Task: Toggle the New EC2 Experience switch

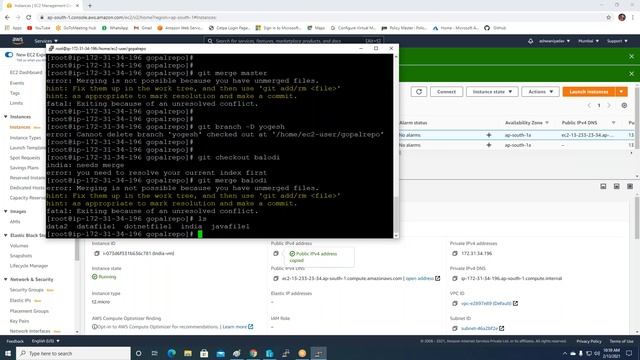Action: pos(9,55)
